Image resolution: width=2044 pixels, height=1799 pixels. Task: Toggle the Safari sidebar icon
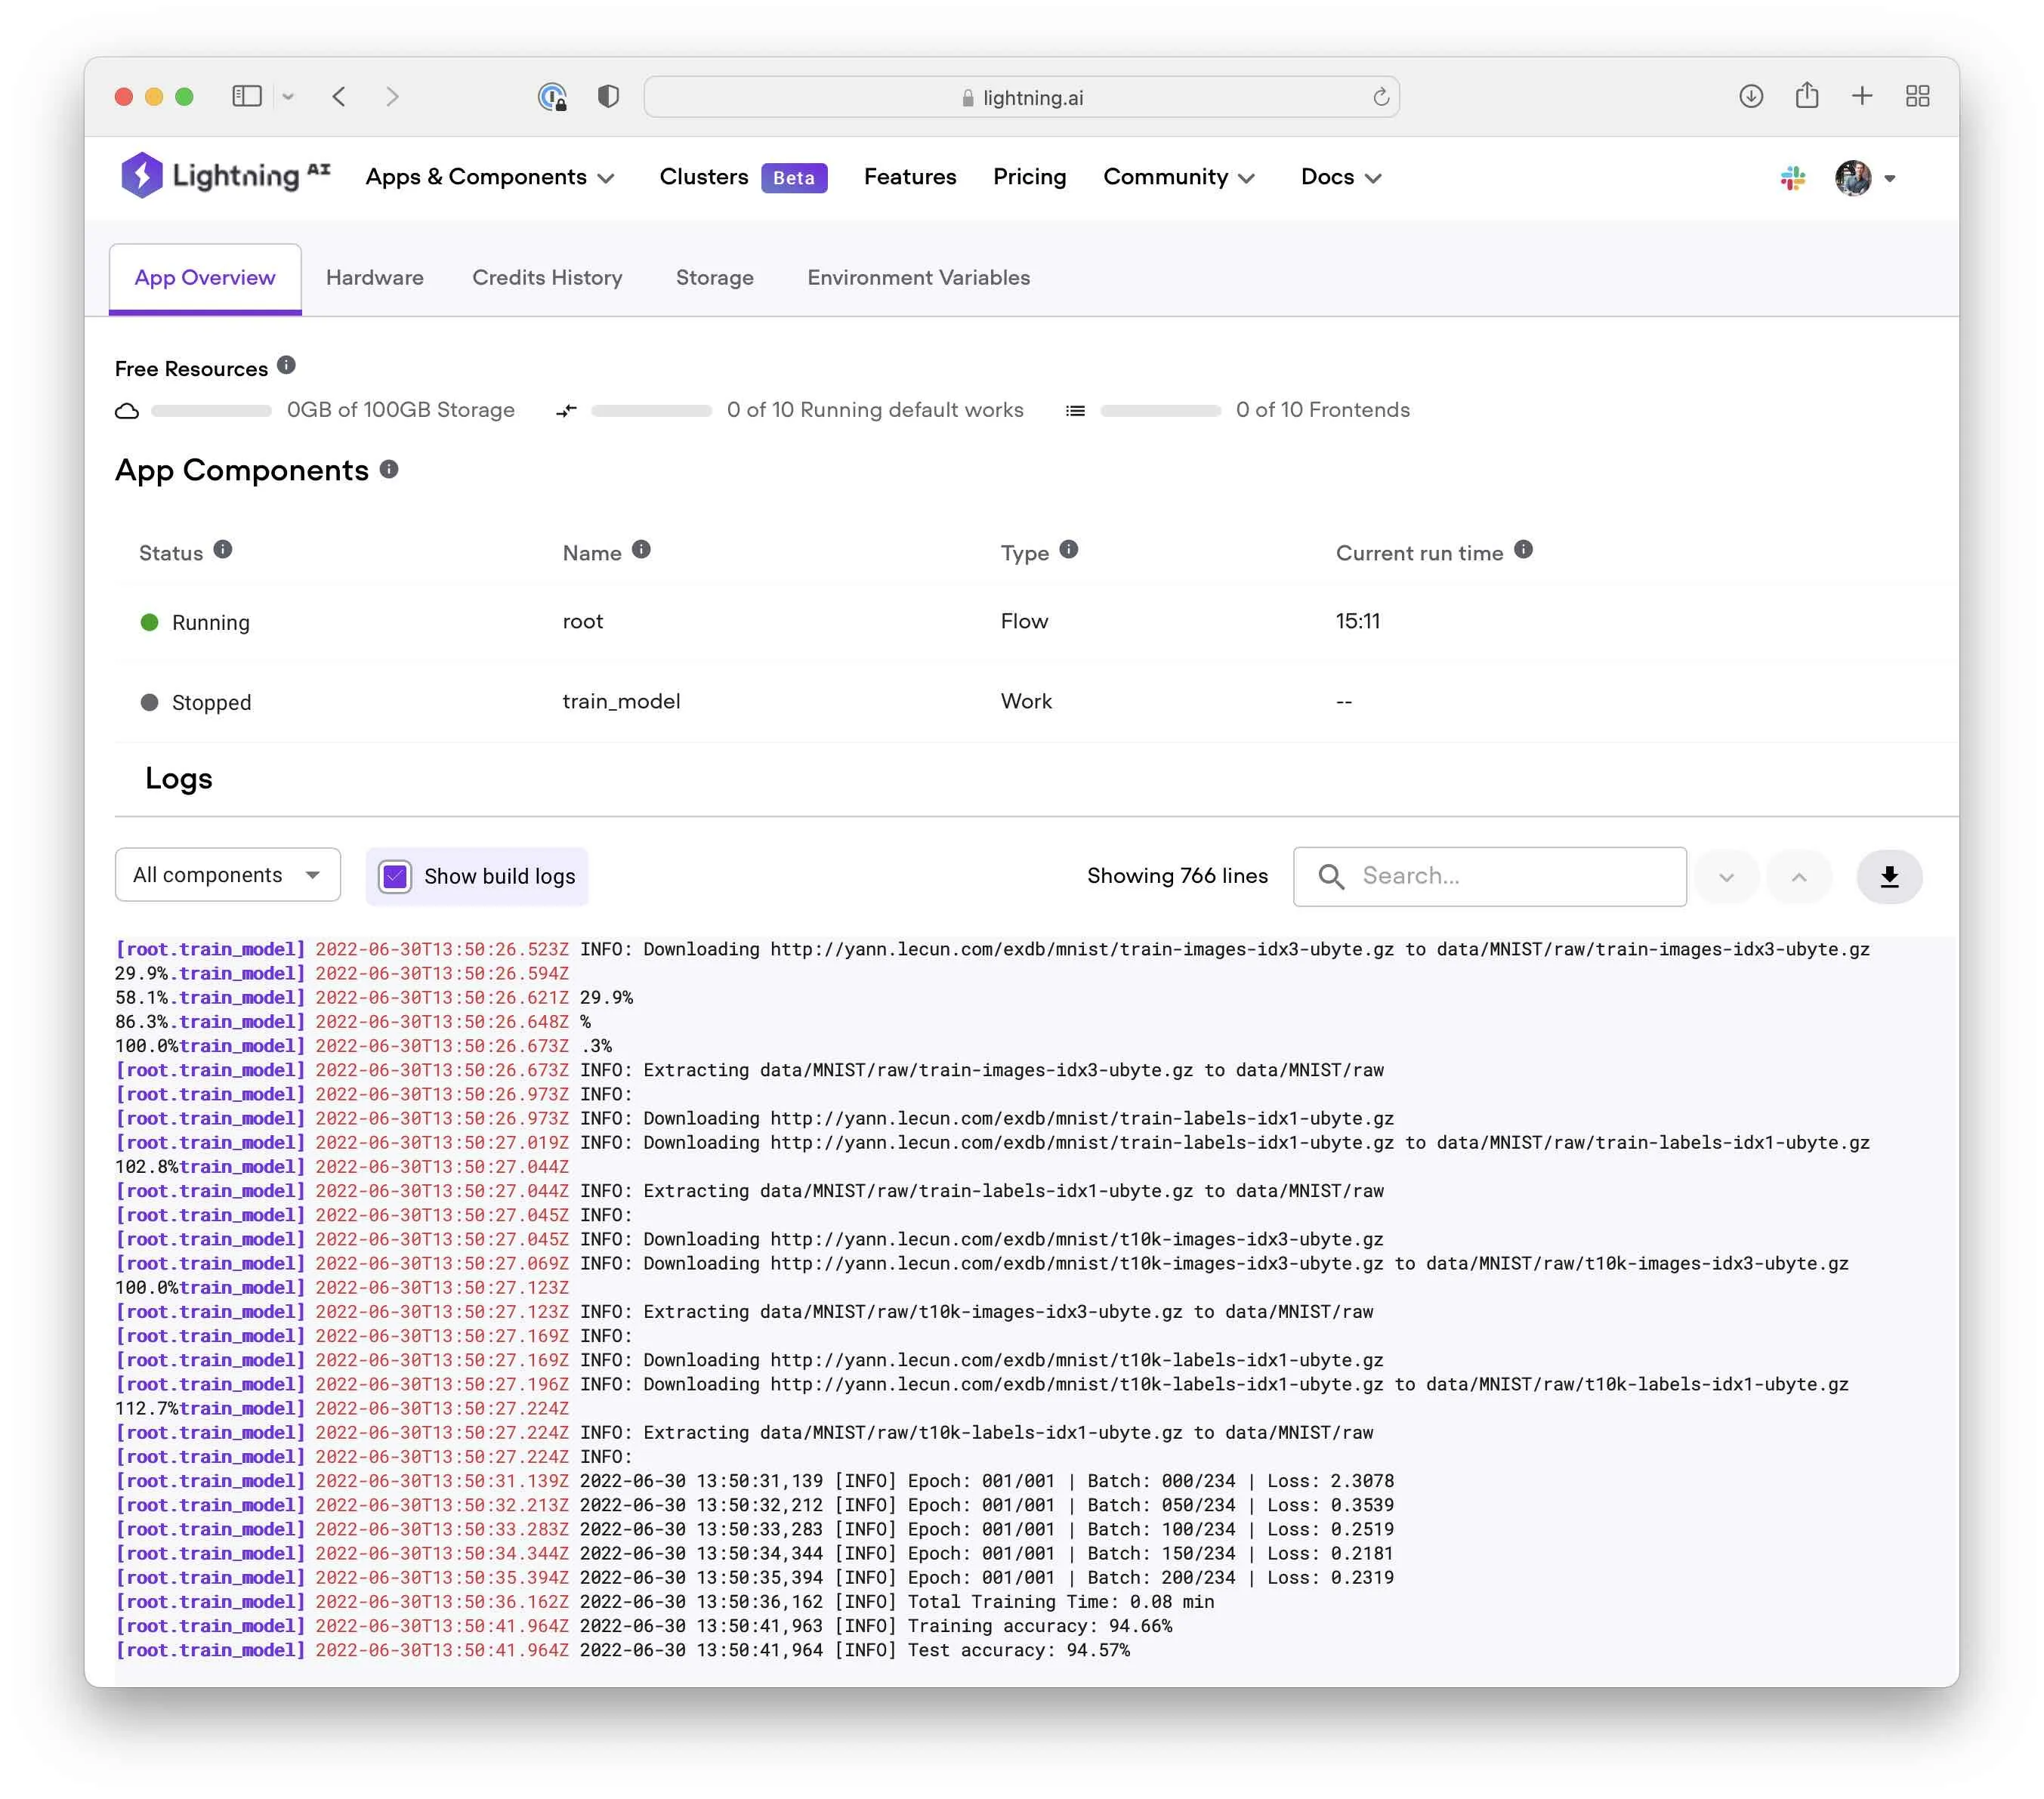pos(246,96)
